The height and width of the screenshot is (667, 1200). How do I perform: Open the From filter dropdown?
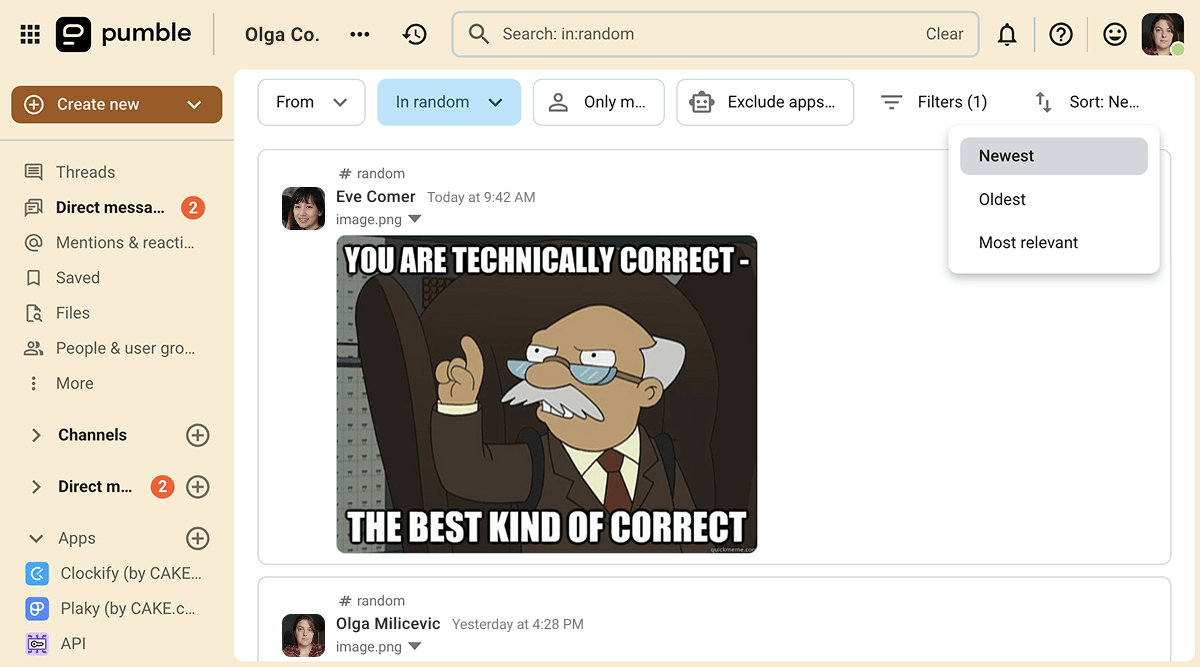pos(311,102)
